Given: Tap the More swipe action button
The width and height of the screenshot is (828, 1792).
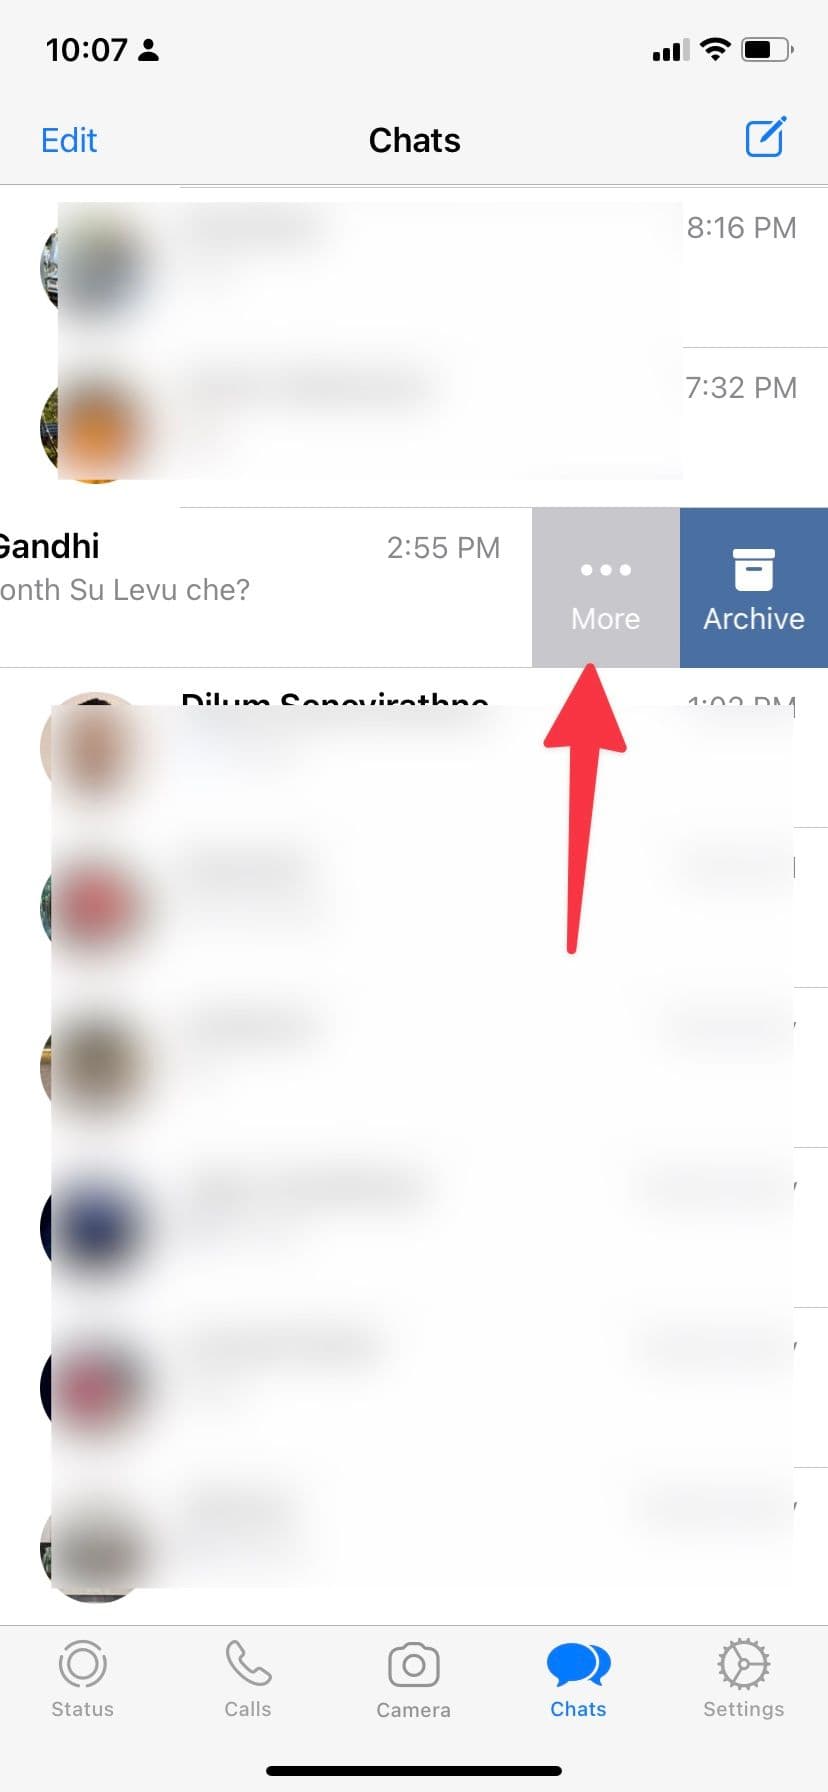Looking at the screenshot, I should tap(606, 588).
